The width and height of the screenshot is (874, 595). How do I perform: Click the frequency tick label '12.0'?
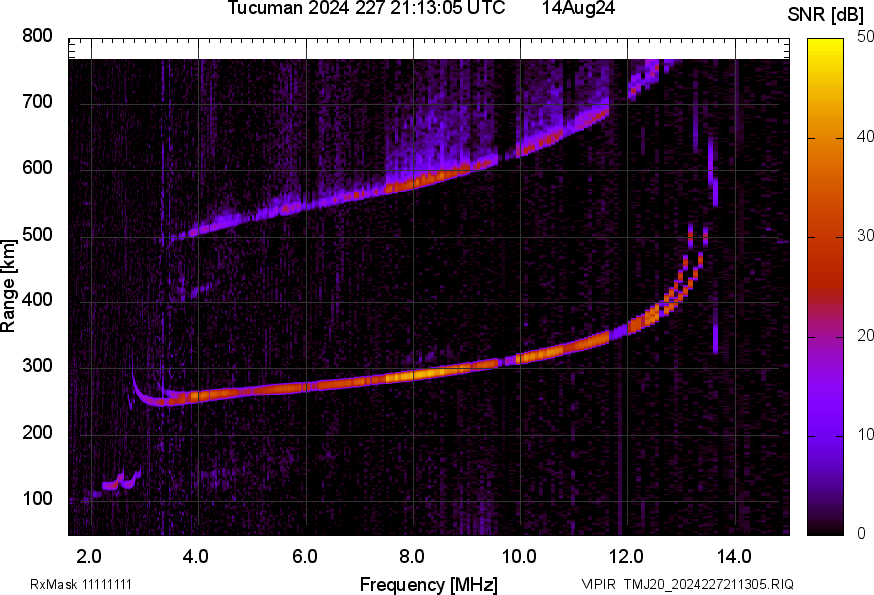click(x=627, y=557)
